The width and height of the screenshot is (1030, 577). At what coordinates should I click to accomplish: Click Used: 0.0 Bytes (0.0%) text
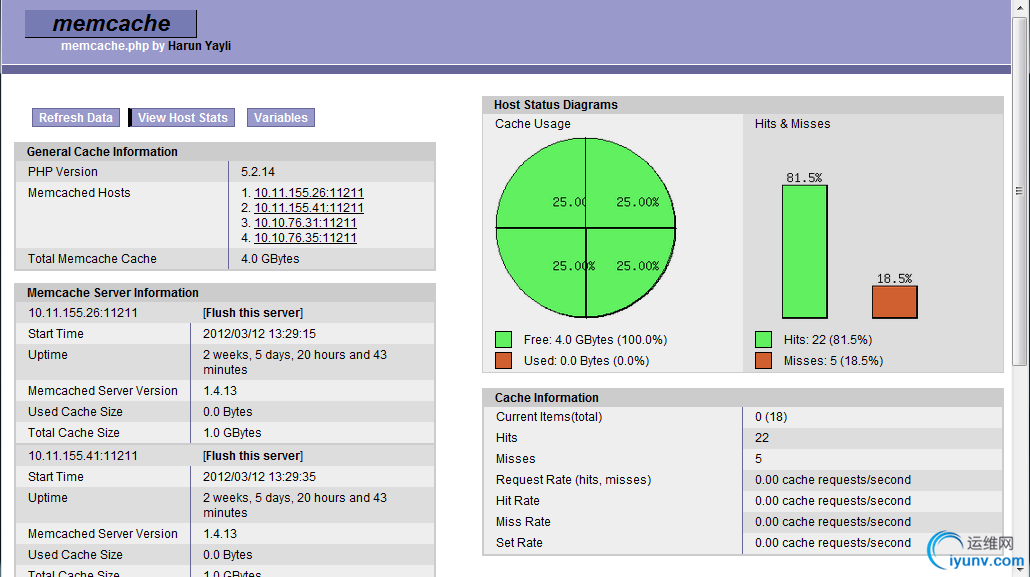pyautogui.click(x=587, y=361)
